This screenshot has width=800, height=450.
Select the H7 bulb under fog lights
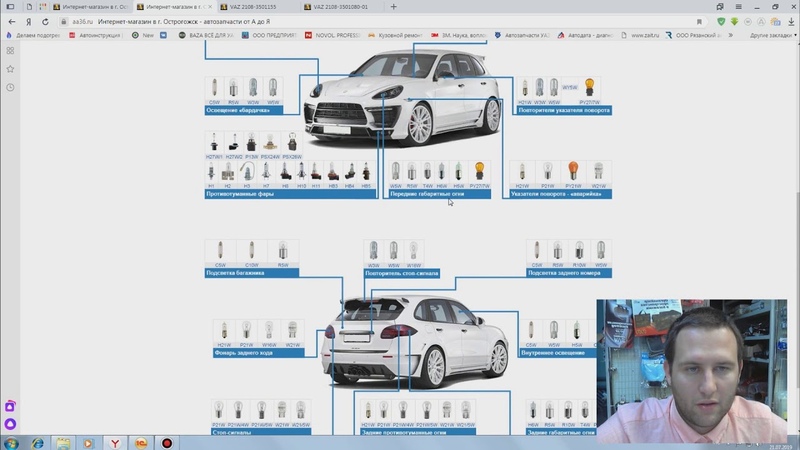tap(266, 172)
